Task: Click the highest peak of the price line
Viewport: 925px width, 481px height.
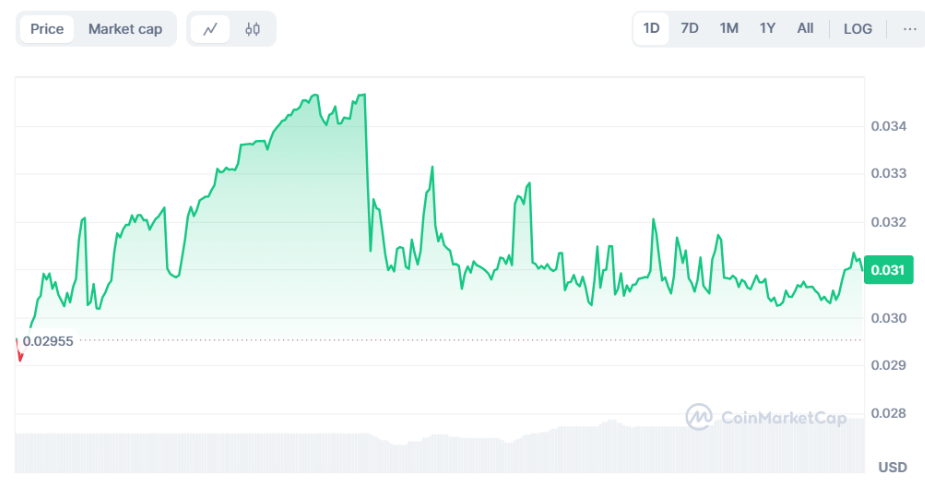Action: pos(363,95)
